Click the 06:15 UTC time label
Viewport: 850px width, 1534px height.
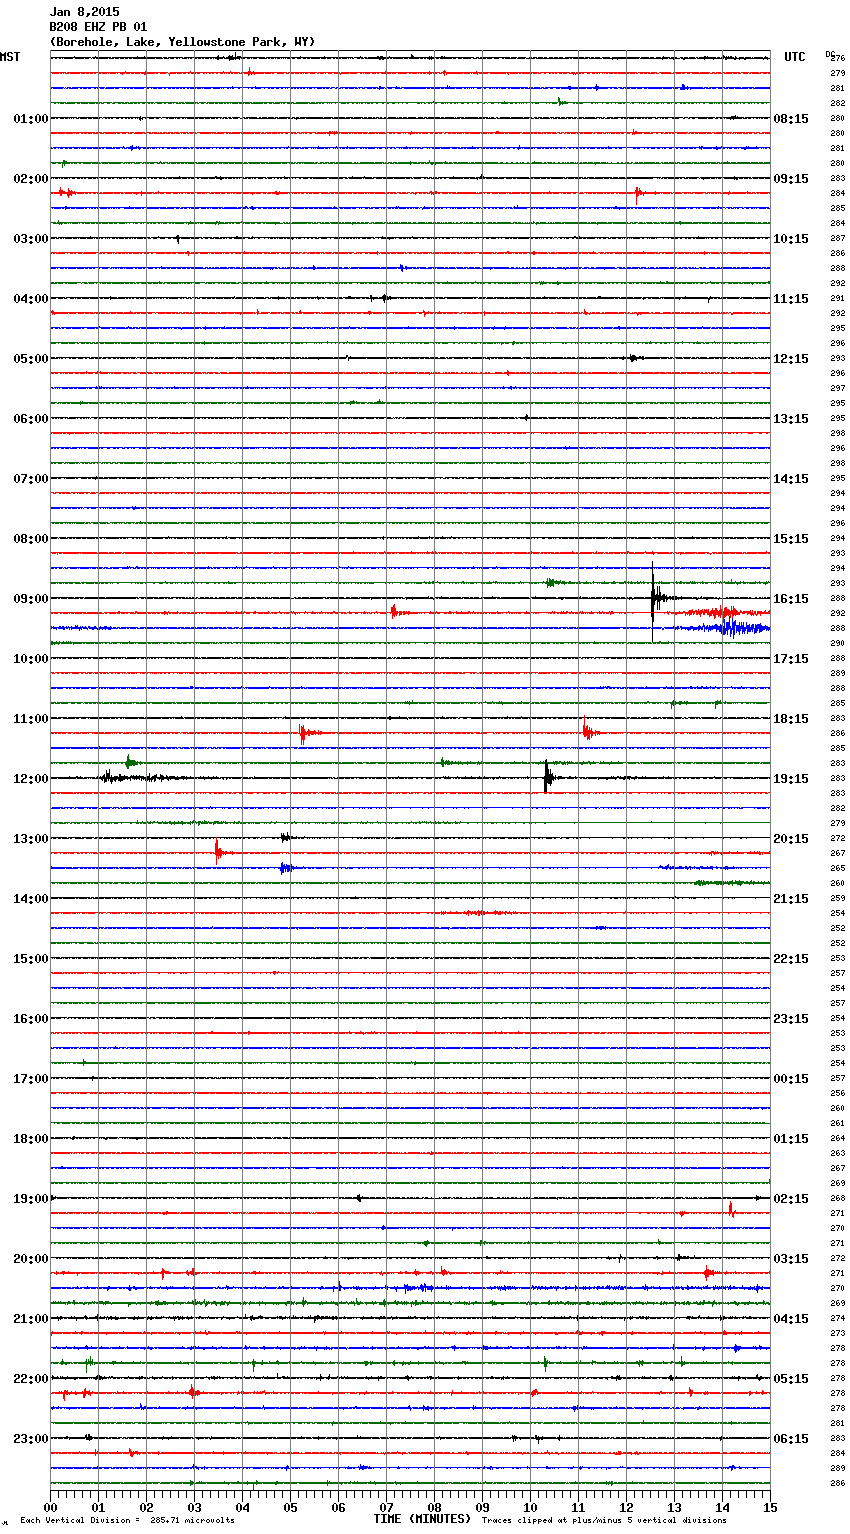click(x=791, y=1439)
